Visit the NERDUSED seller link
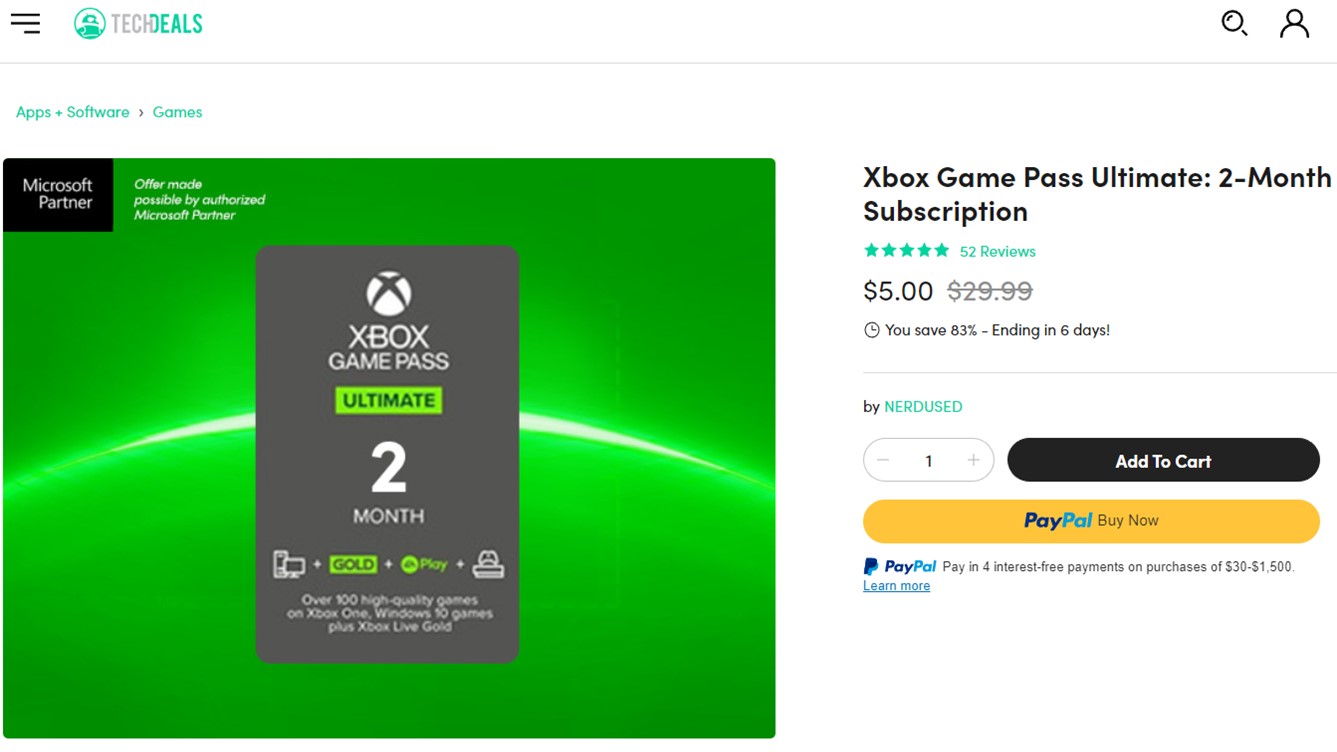 [x=923, y=407]
